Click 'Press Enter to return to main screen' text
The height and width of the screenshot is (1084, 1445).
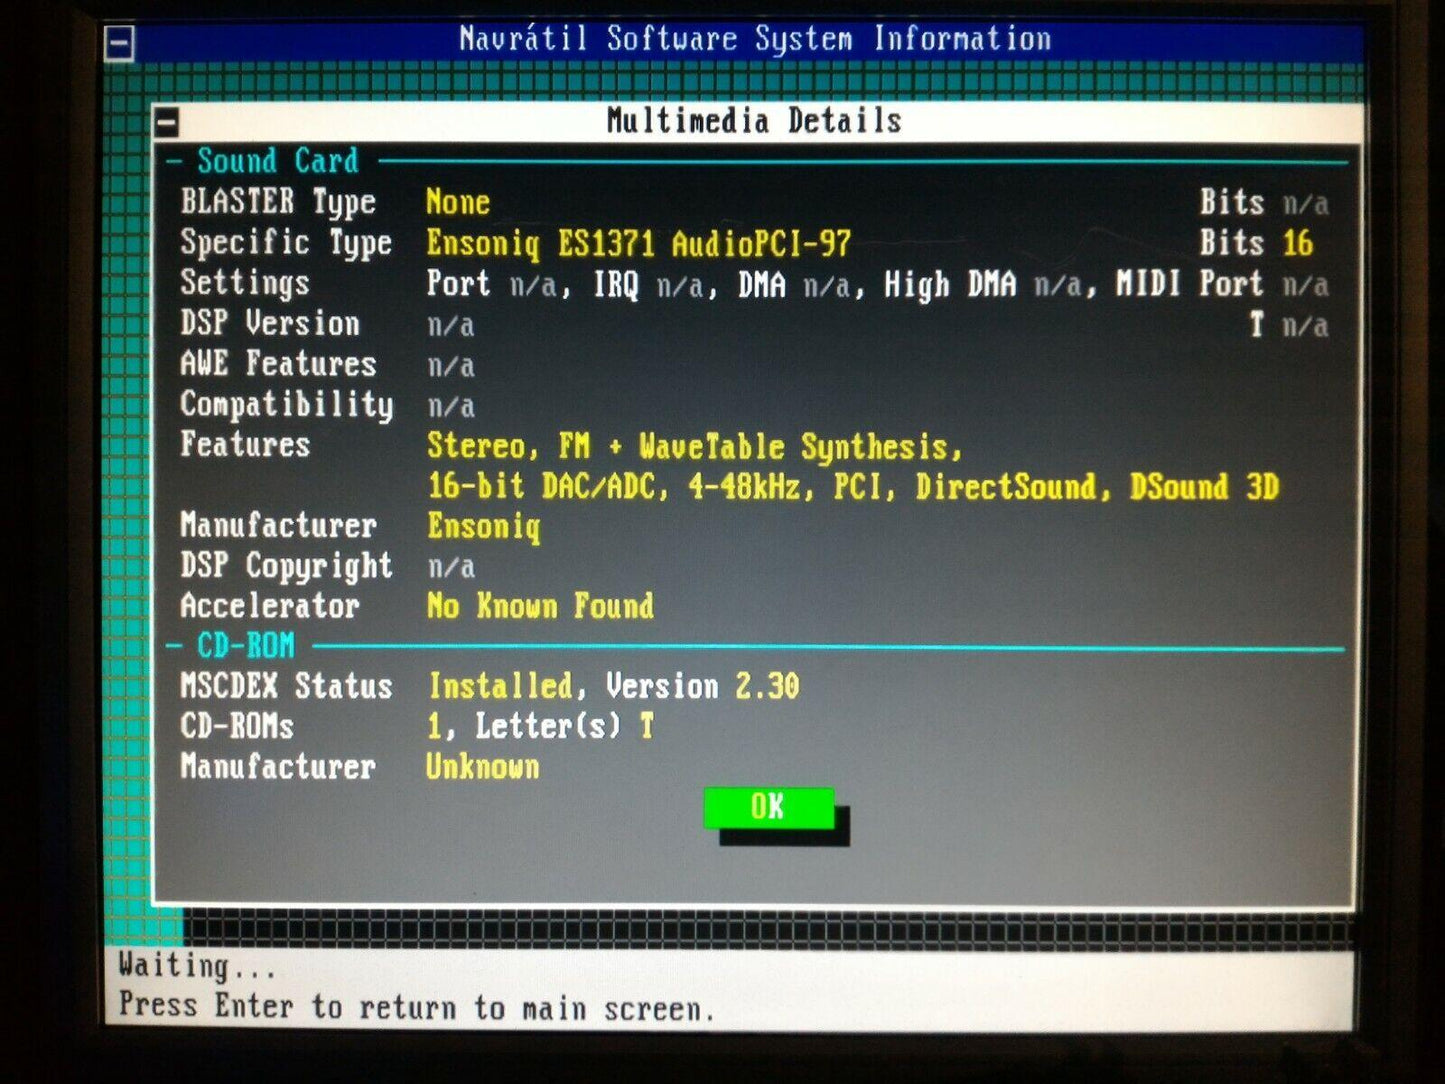(416, 1007)
